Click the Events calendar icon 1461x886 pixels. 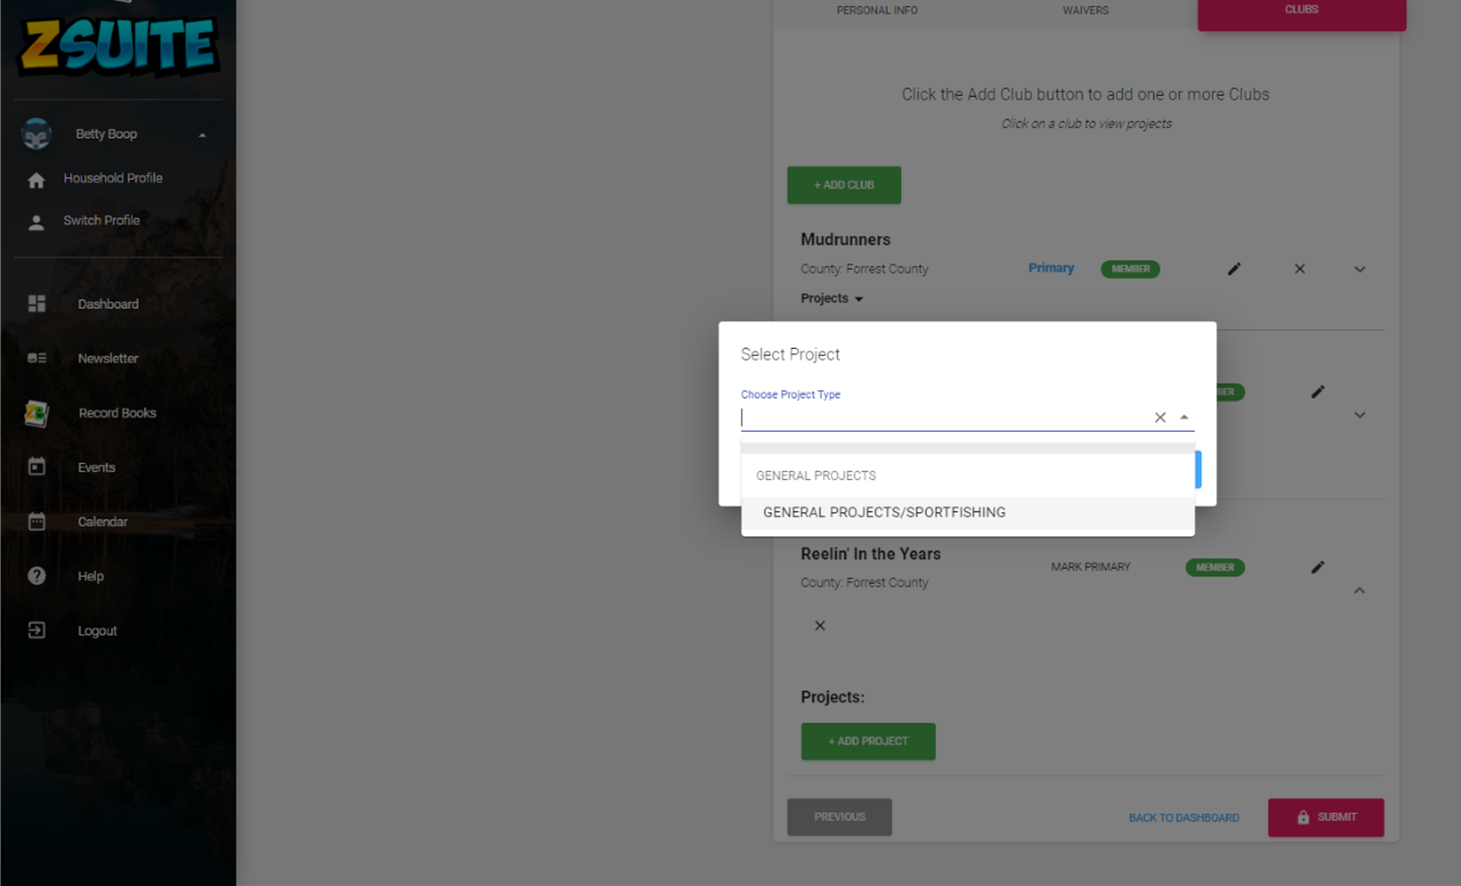[x=37, y=467]
